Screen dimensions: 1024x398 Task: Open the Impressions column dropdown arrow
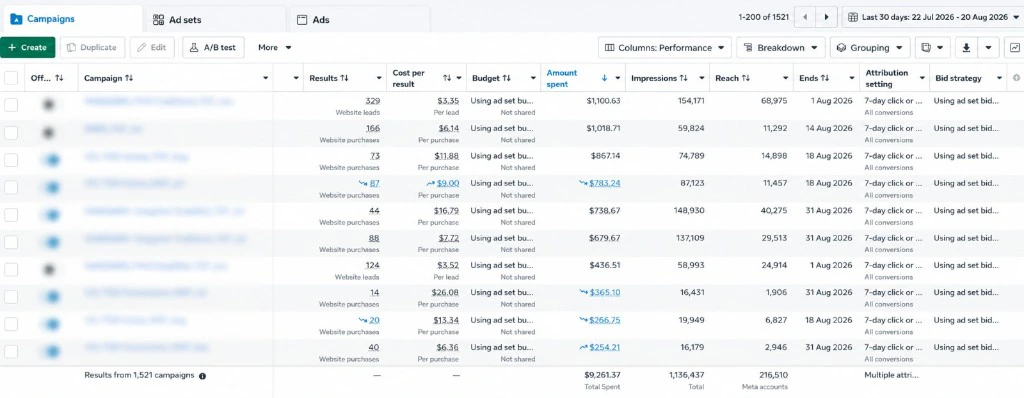click(x=701, y=78)
